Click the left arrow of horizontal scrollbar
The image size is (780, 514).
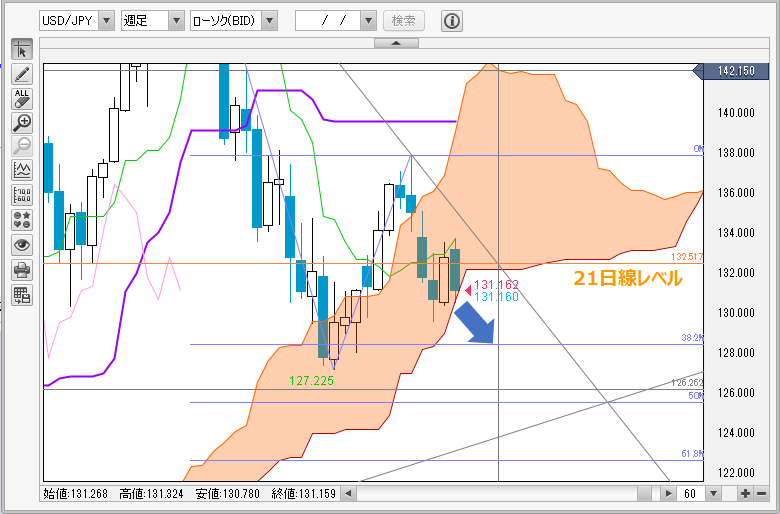click(x=349, y=494)
